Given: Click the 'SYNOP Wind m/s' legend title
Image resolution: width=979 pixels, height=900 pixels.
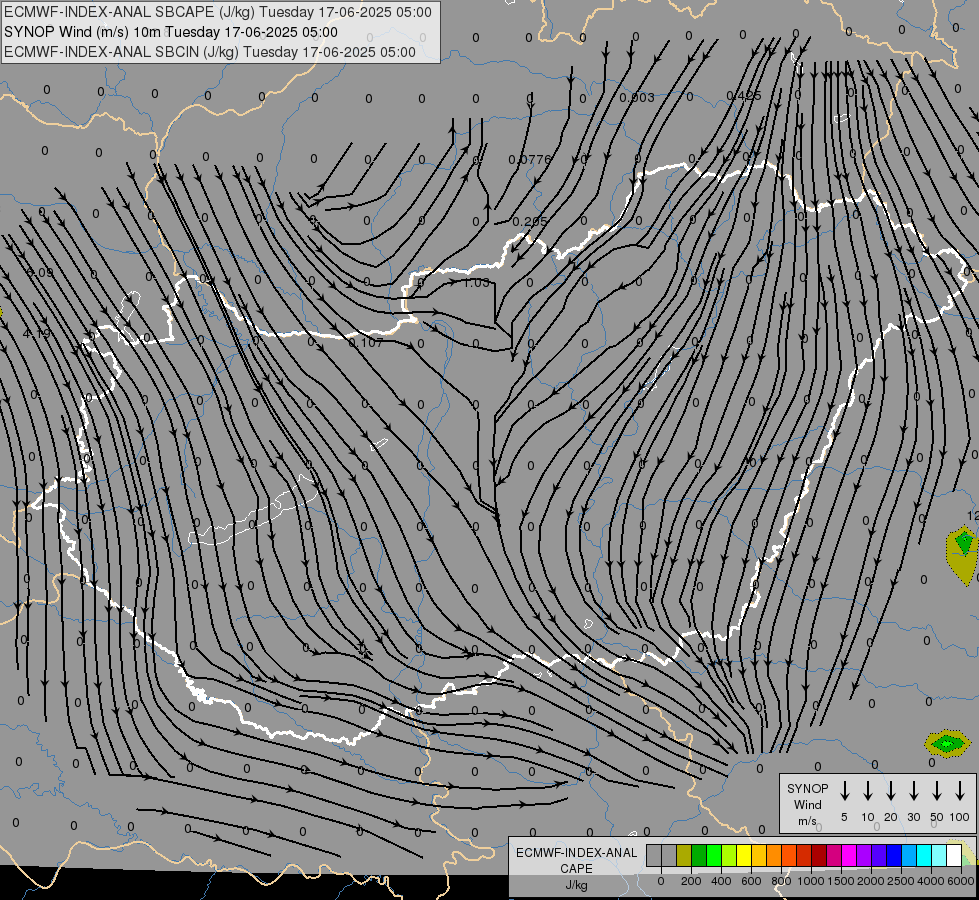Looking at the screenshot, I should click(807, 804).
